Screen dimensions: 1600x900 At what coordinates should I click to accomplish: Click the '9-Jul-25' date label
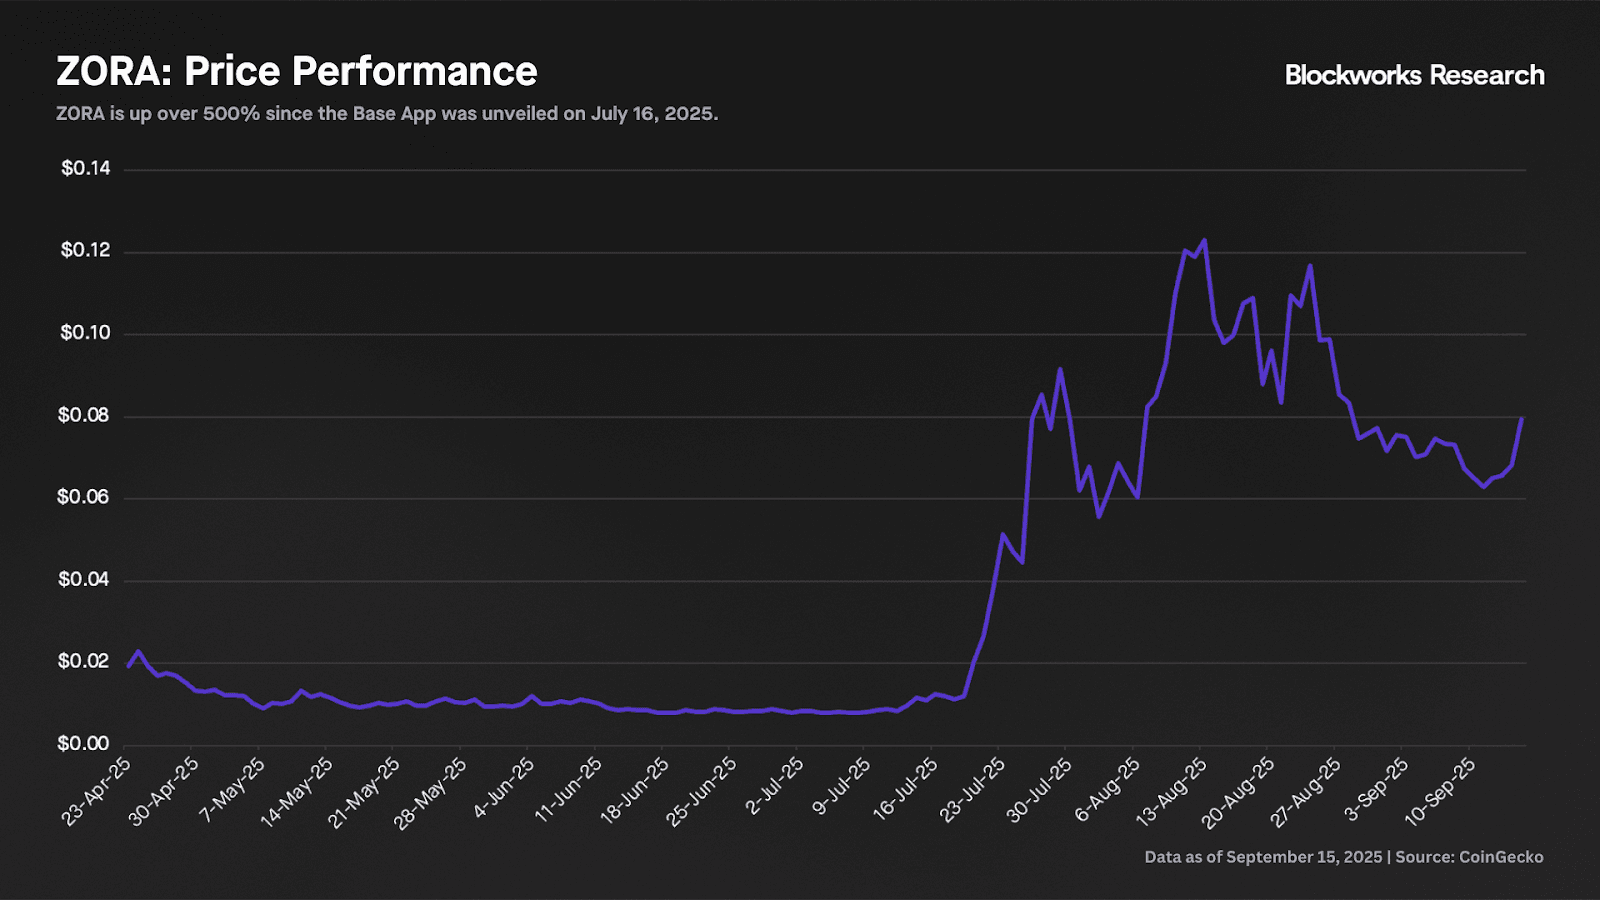coord(841,786)
